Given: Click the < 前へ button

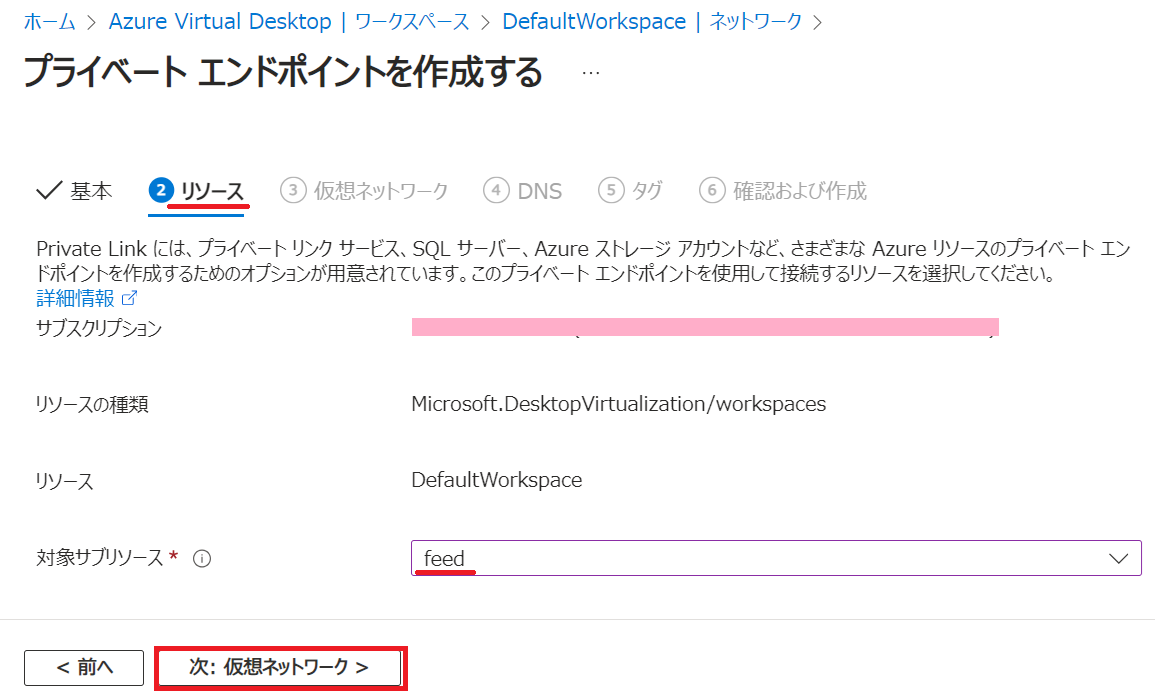Looking at the screenshot, I should pyautogui.click(x=84, y=668).
